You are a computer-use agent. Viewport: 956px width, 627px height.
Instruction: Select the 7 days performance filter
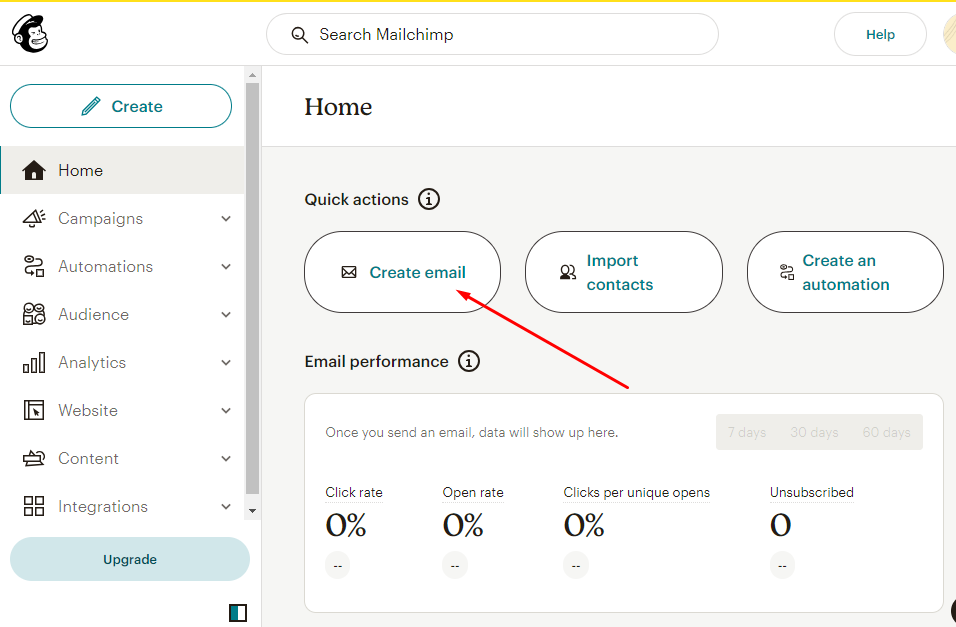(x=746, y=432)
